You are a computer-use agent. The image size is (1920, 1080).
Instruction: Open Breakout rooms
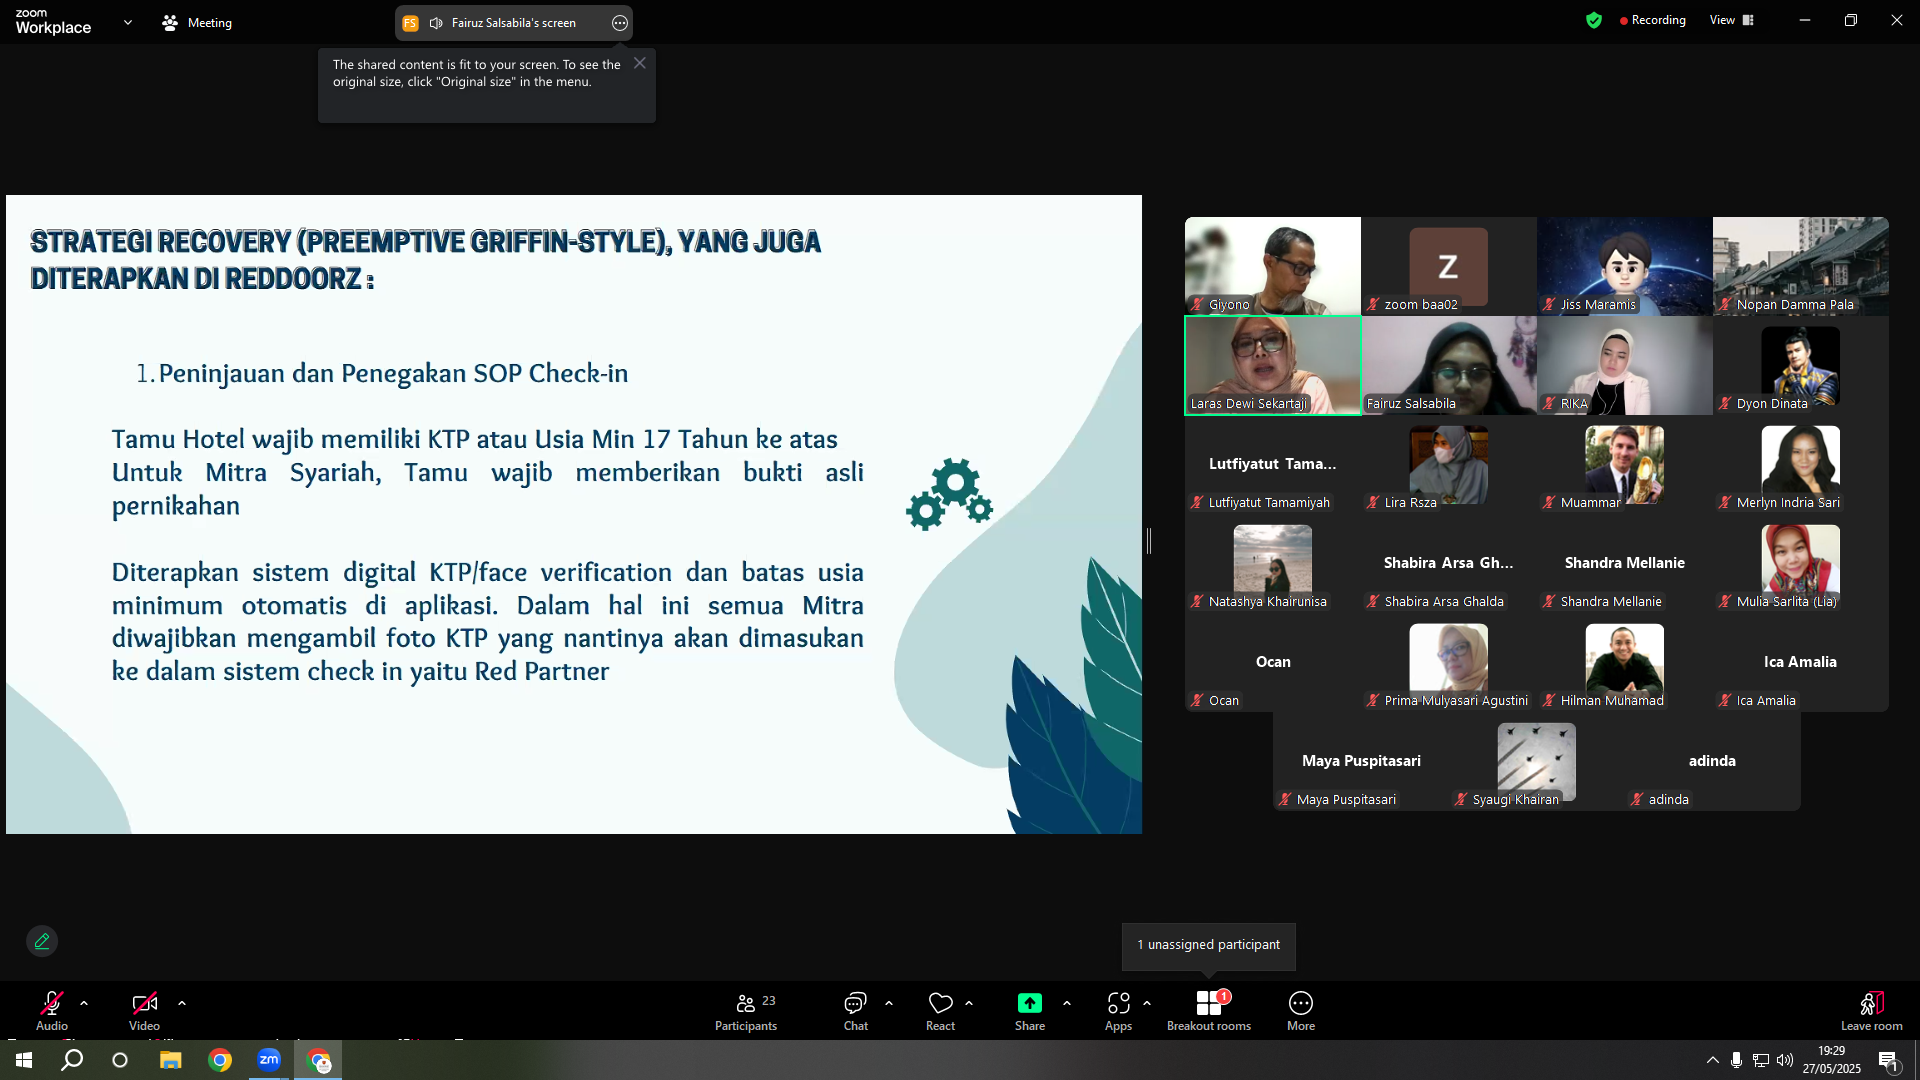[x=1209, y=1010]
